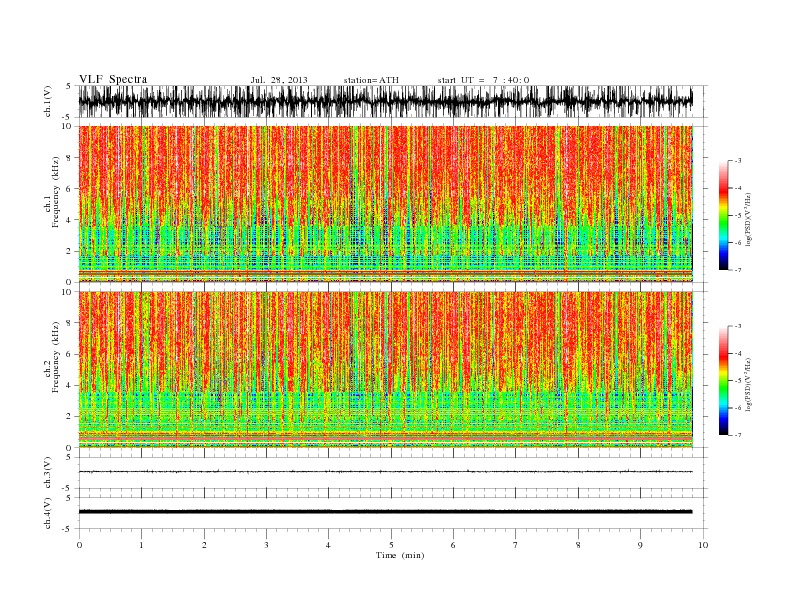This screenshot has width=792, height=612.
Task: Click the 'station=ATH' label
Action: click(x=371, y=80)
